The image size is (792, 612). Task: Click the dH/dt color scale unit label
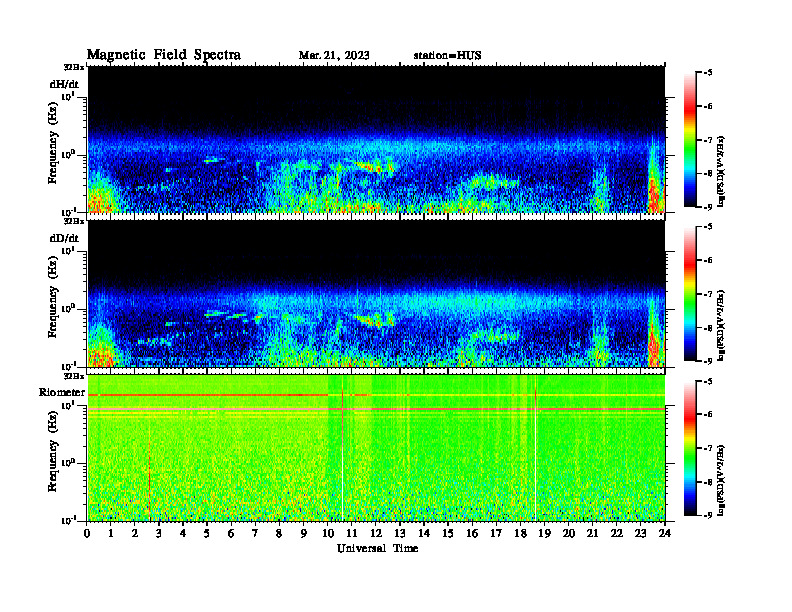tap(721, 171)
